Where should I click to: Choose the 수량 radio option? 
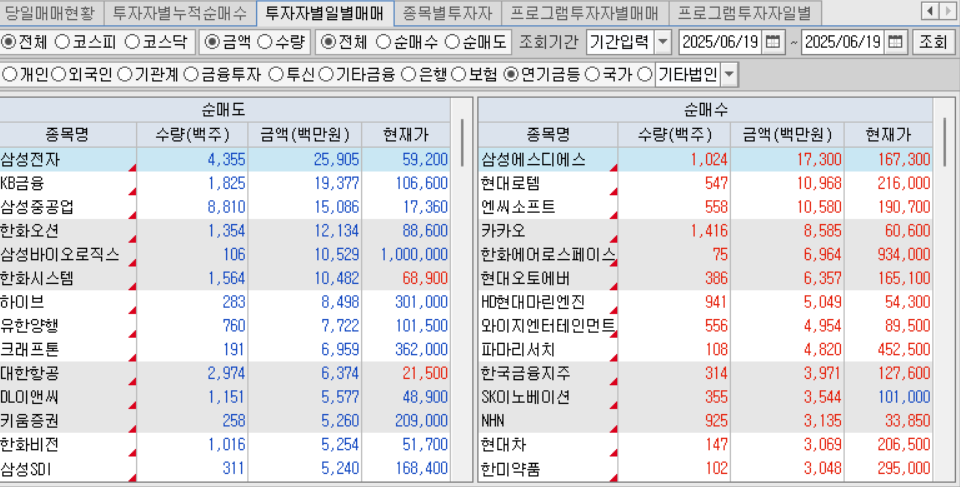pyautogui.click(x=264, y=42)
